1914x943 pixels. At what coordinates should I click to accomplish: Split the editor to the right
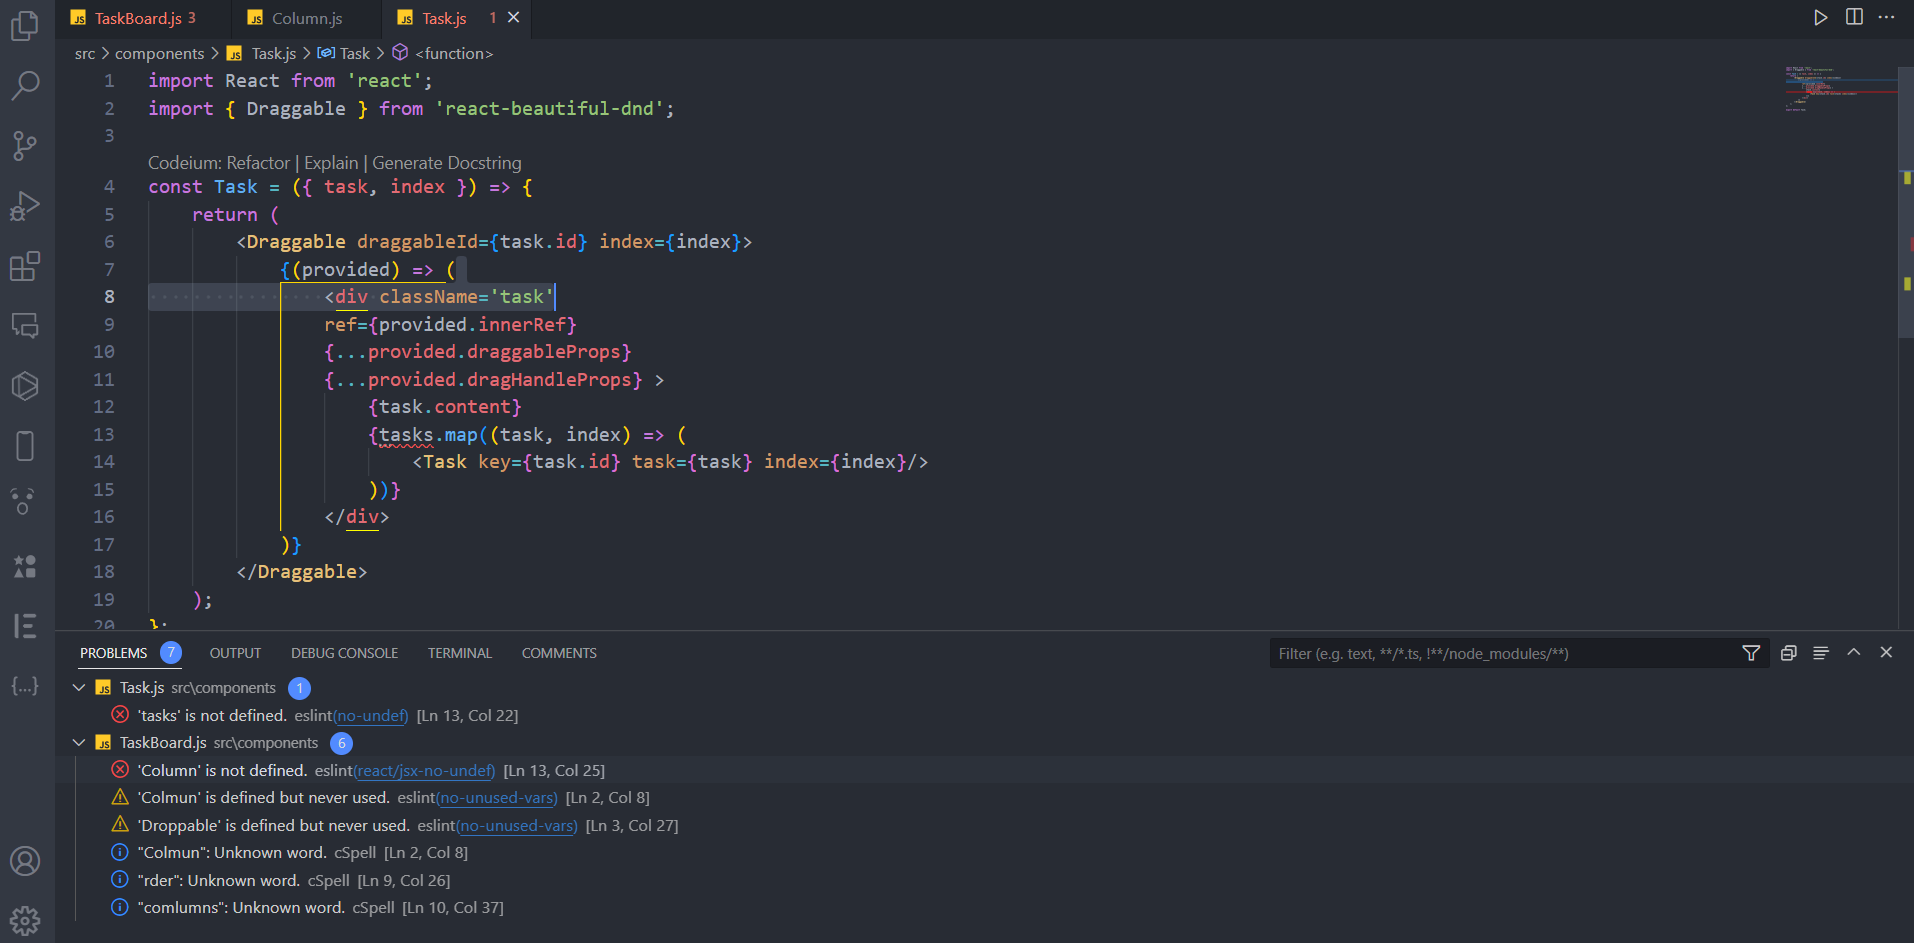coord(1854,18)
